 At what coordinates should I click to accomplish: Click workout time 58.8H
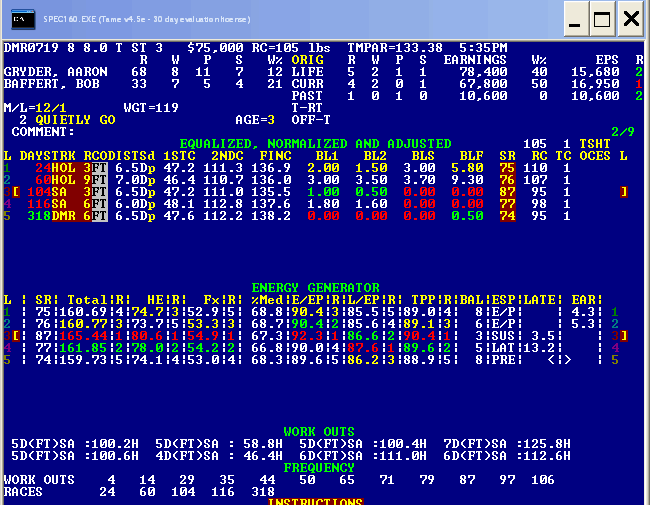(x=263, y=444)
